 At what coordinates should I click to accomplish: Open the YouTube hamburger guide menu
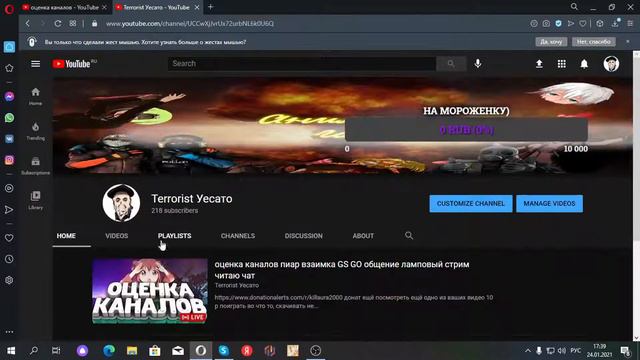click(36, 64)
